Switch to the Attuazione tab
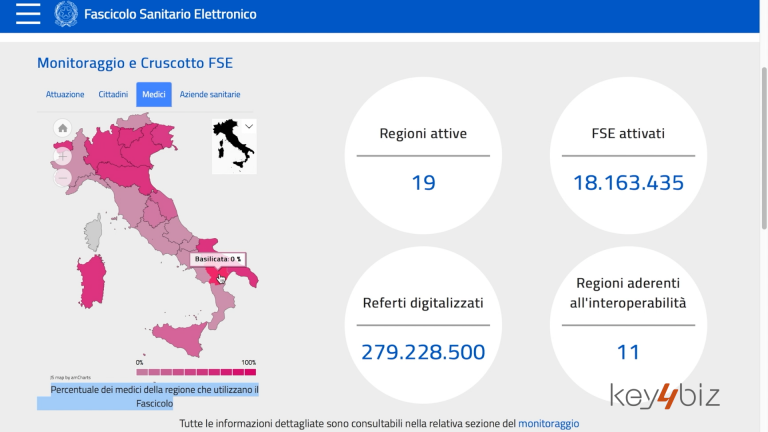 pyautogui.click(x=65, y=95)
